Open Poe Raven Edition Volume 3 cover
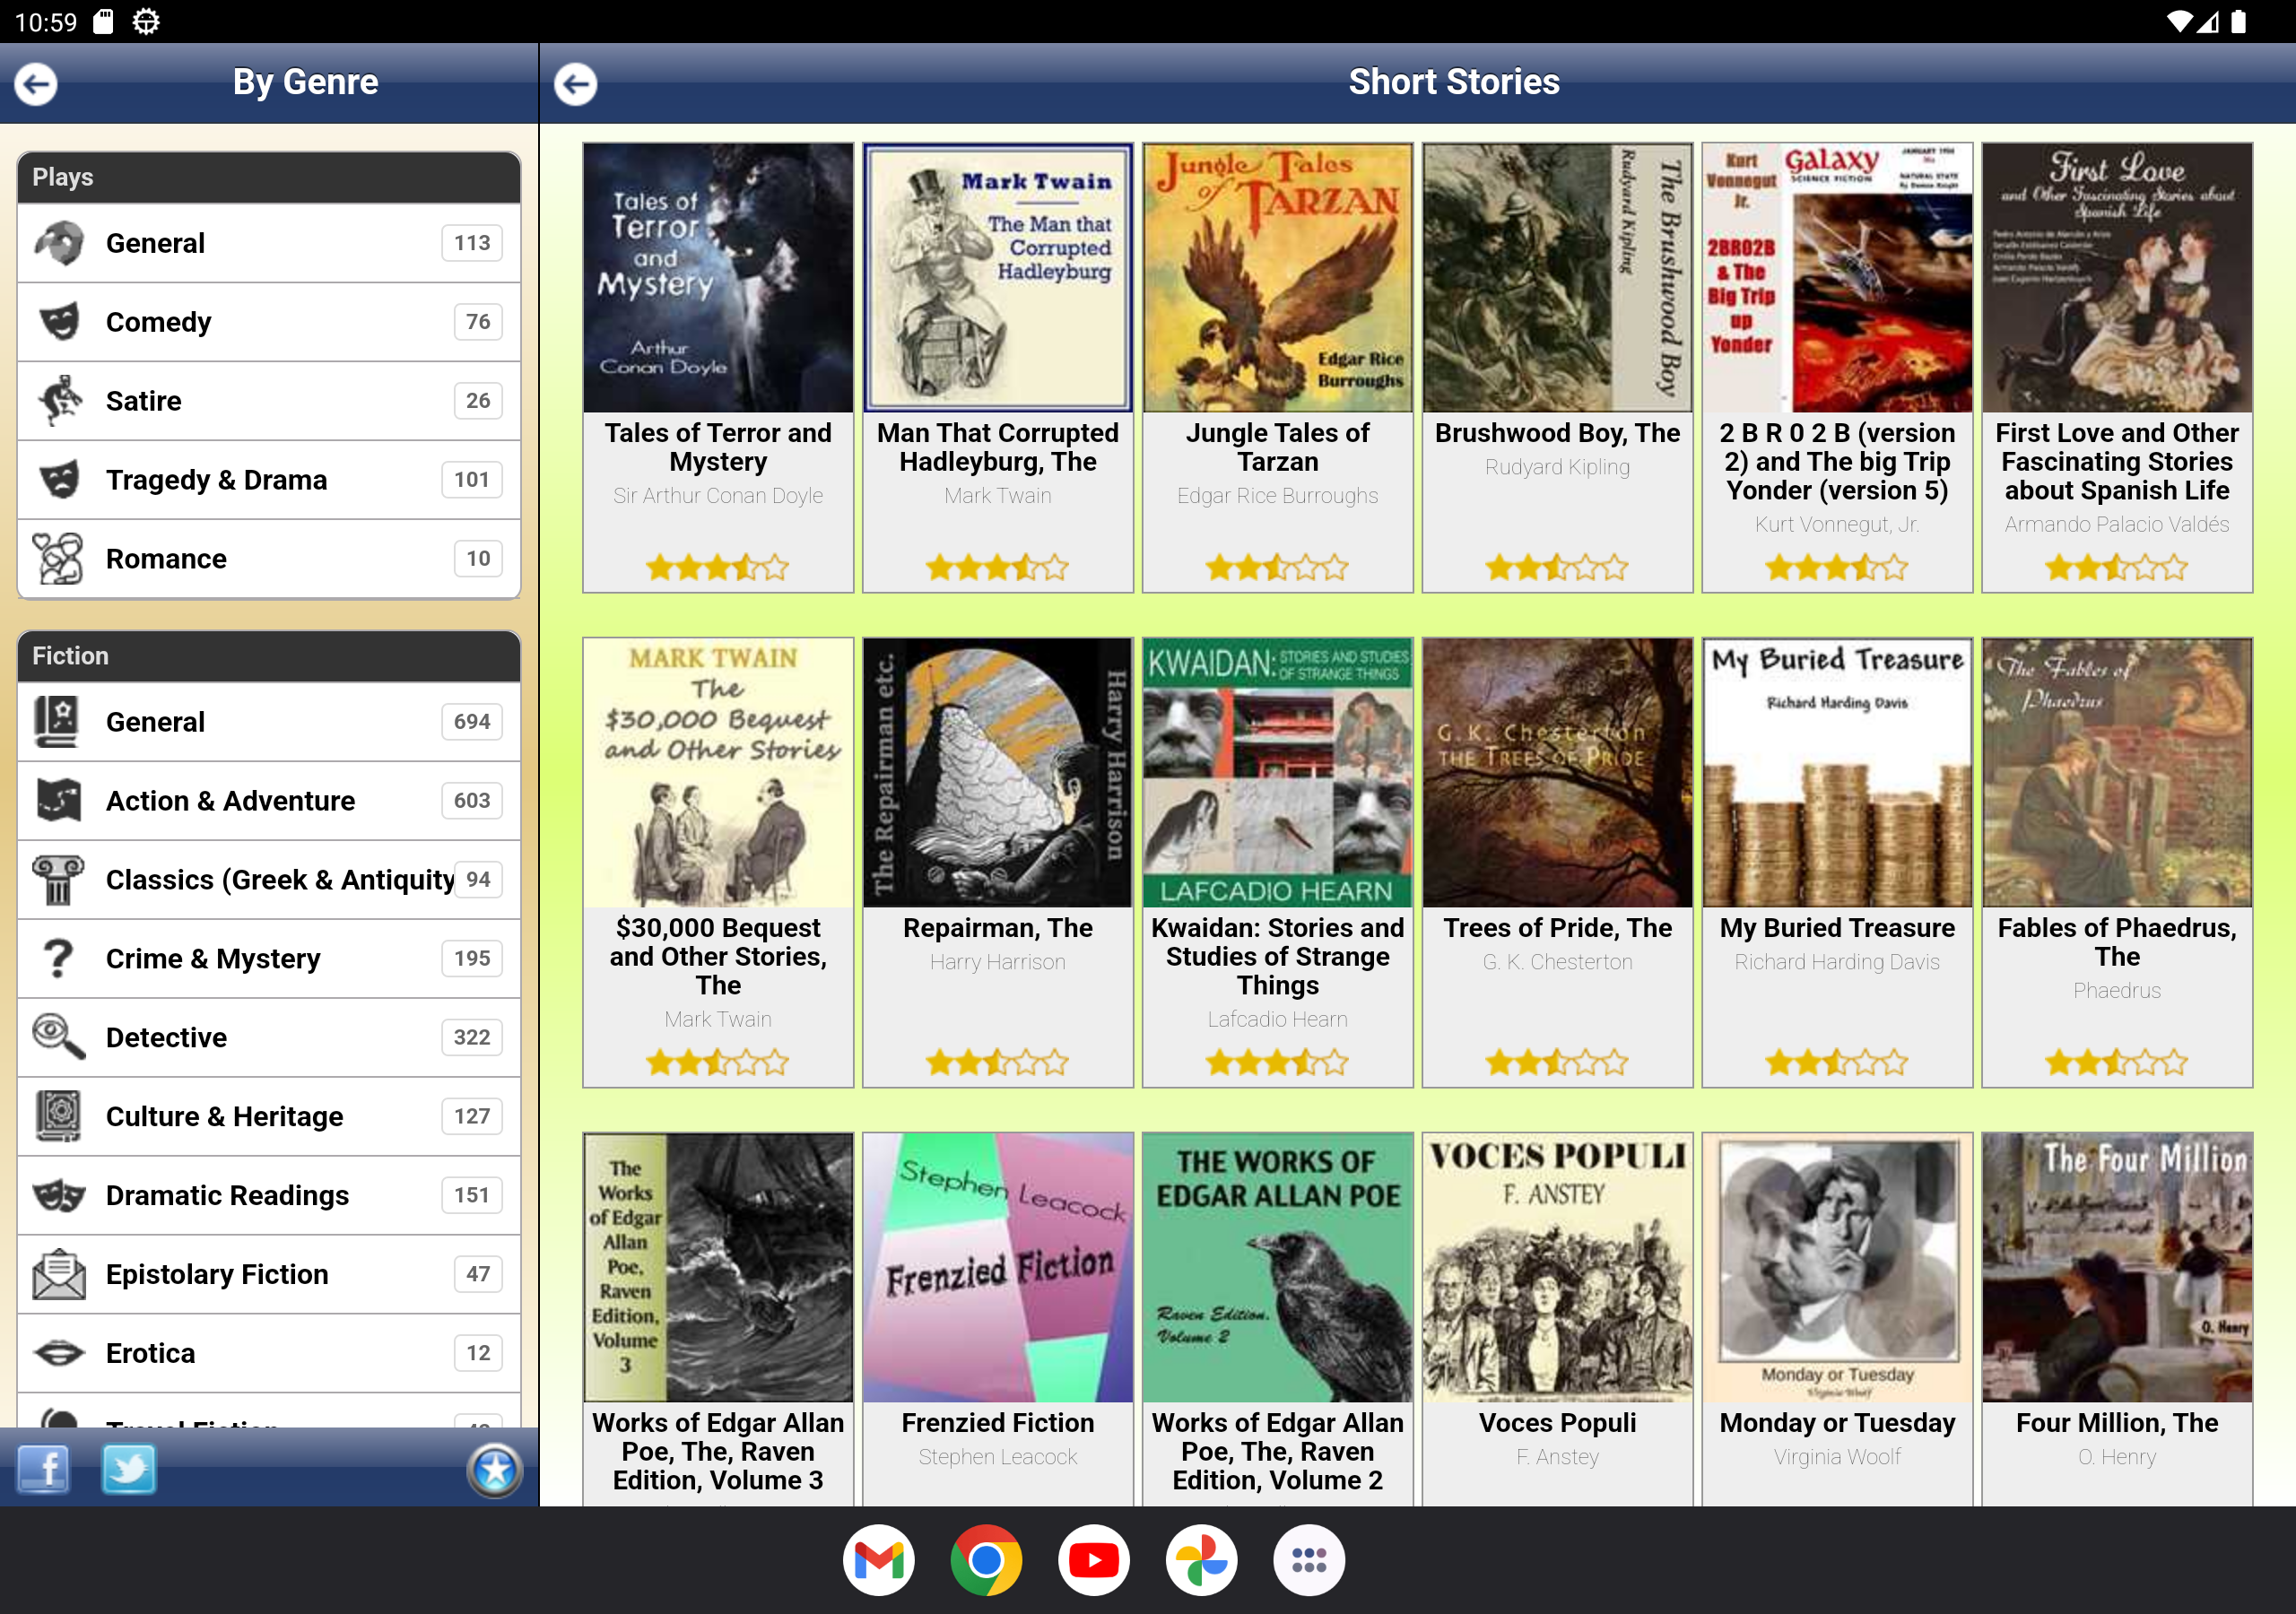 pyautogui.click(x=718, y=1267)
